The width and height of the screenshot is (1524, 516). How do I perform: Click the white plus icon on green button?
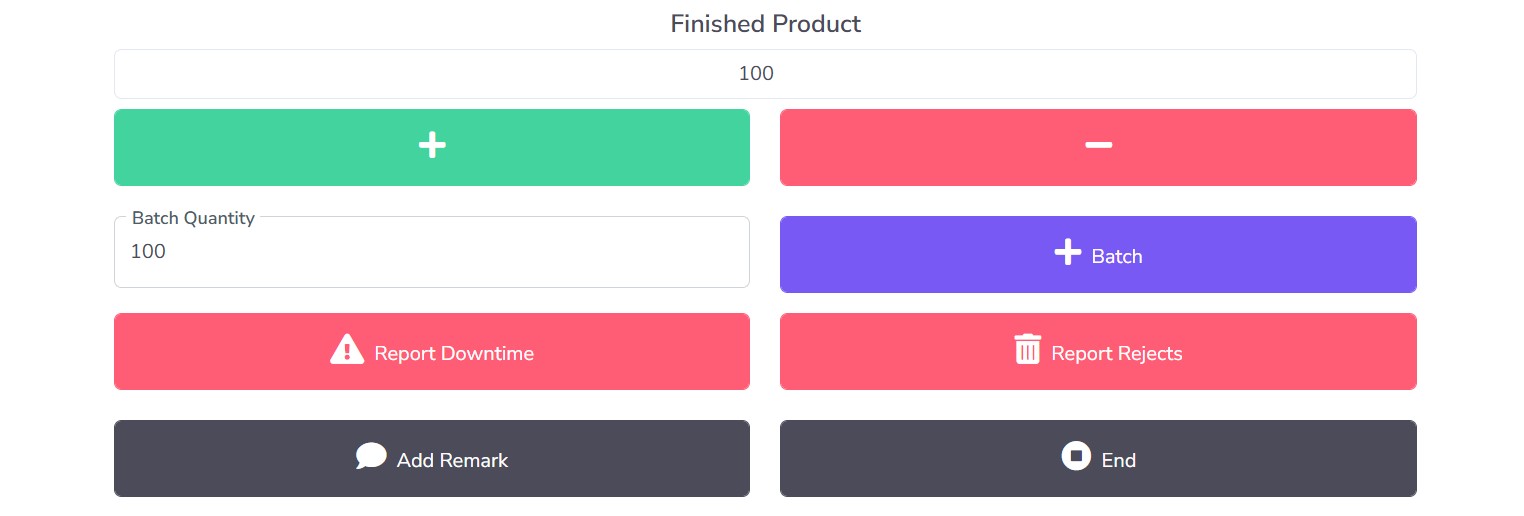pos(432,146)
